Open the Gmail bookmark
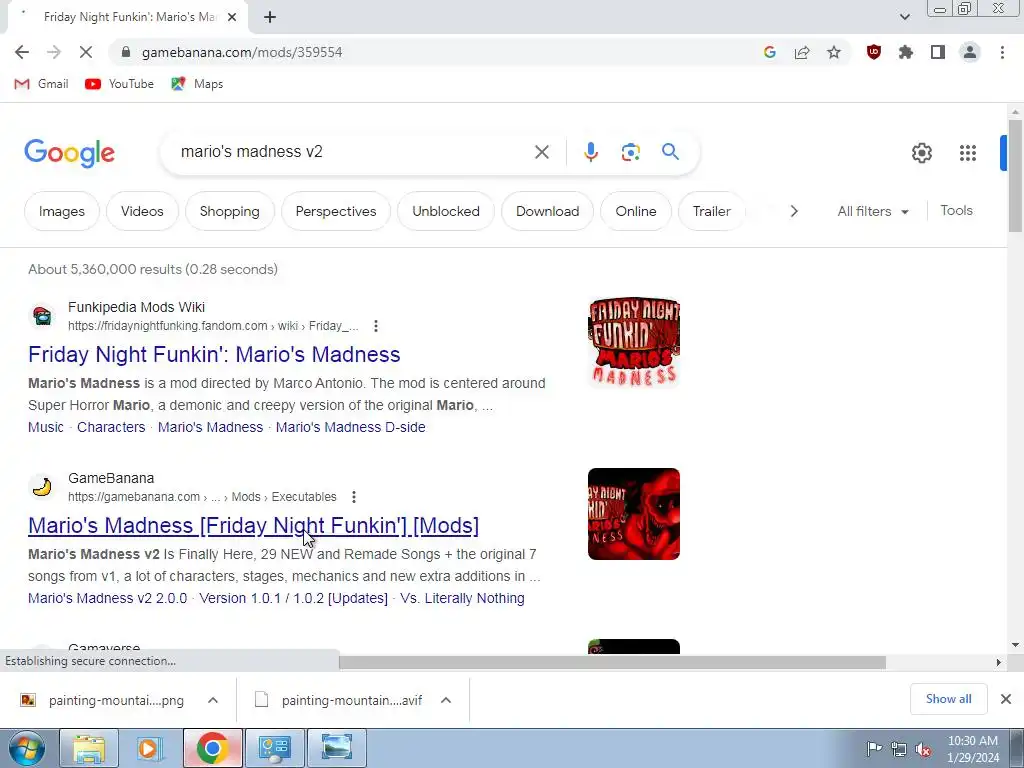Viewport: 1024px width, 768px height. (x=42, y=84)
